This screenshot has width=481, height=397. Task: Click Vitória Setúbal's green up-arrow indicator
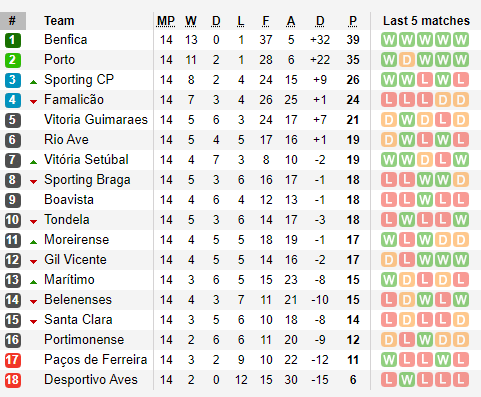[33, 162]
